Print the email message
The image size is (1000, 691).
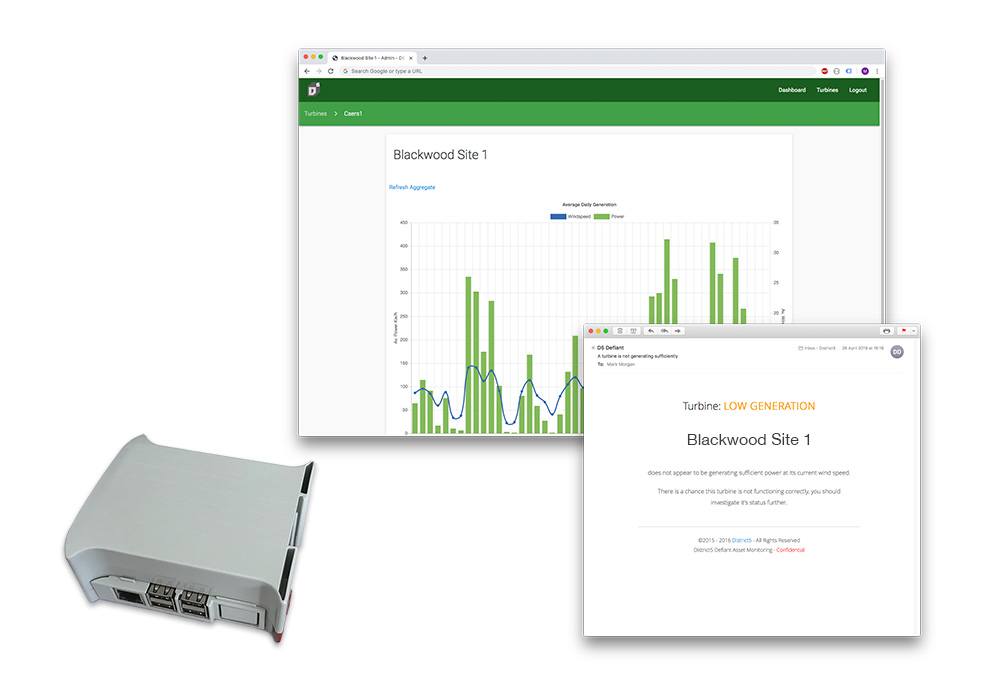pyautogui.click(x=886, y=331)
